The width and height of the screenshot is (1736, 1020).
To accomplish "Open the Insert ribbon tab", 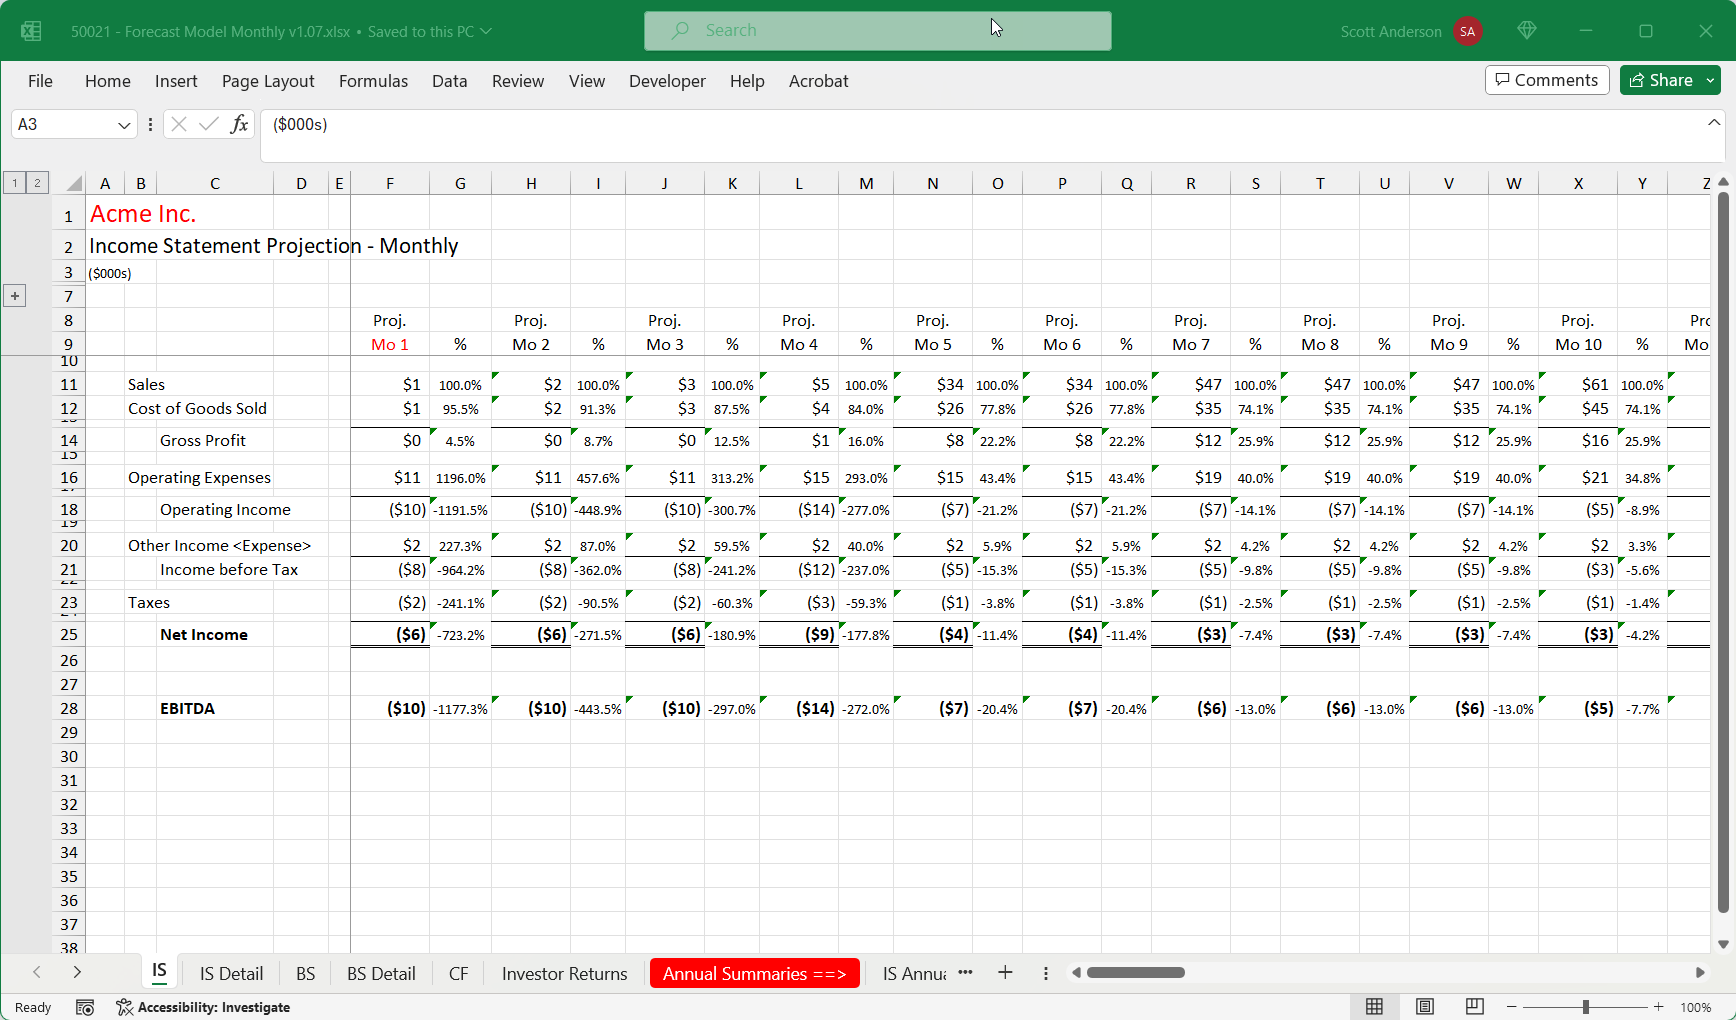I will point(176,81).
